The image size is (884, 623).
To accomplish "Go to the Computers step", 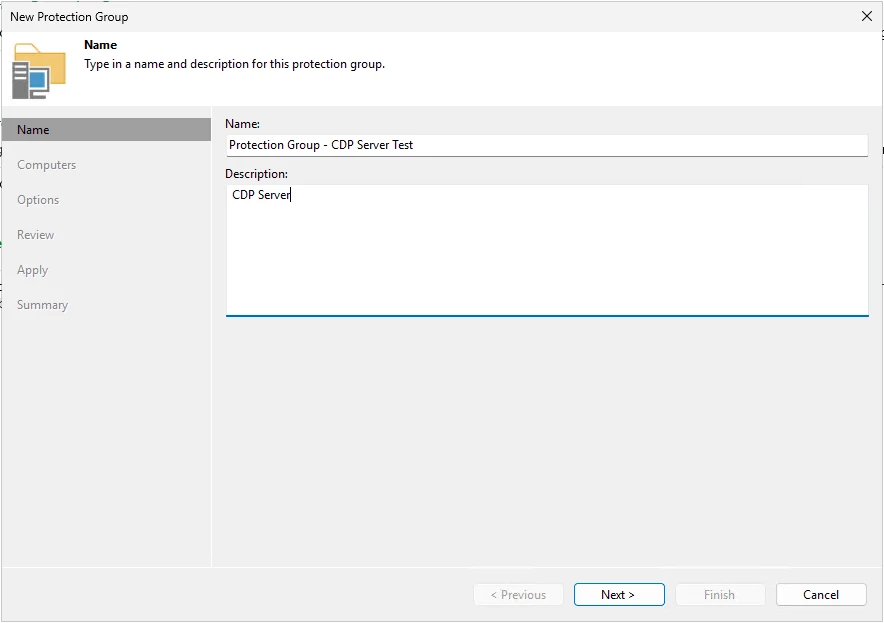I will click(46, 165).
